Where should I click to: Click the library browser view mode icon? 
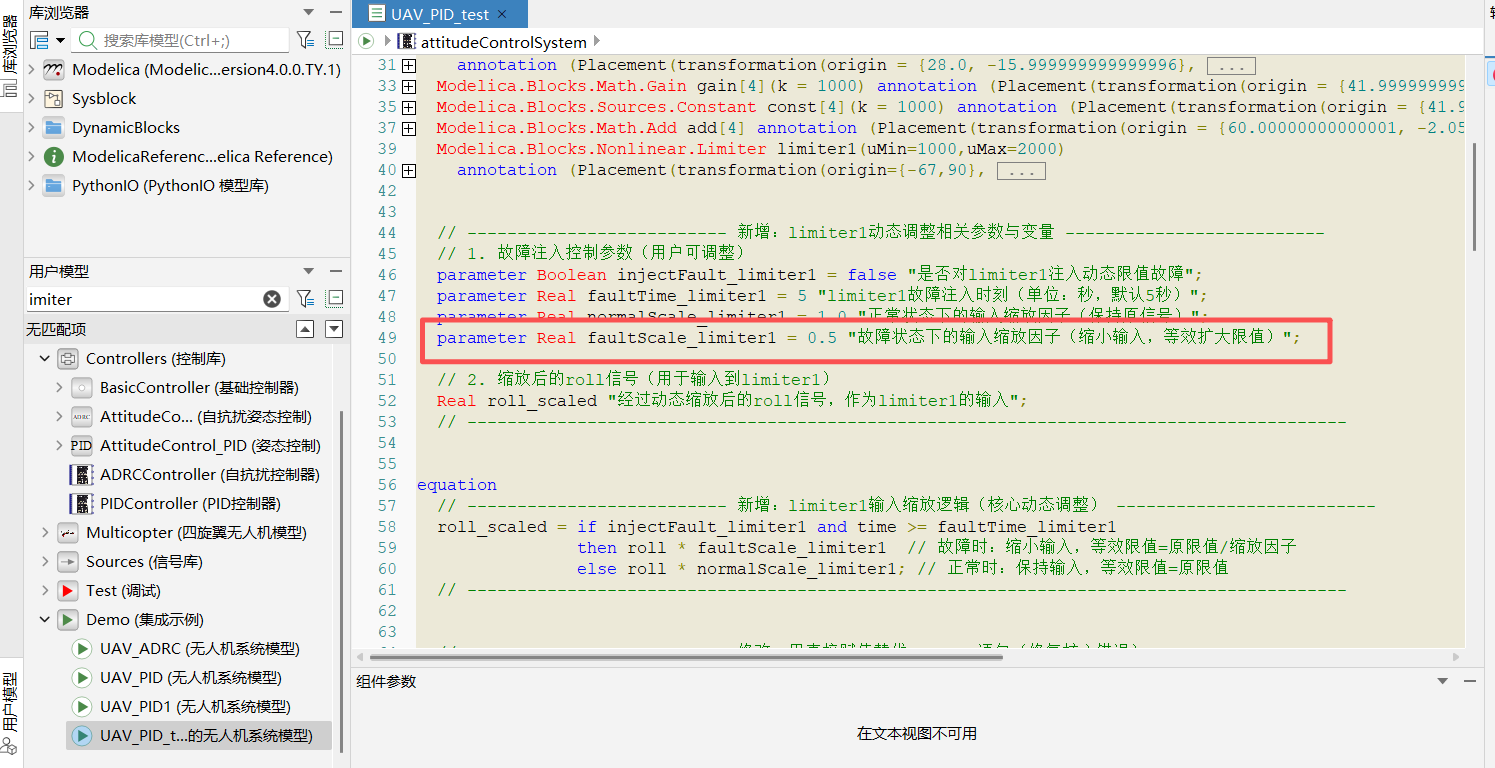[x=39, y=40]
